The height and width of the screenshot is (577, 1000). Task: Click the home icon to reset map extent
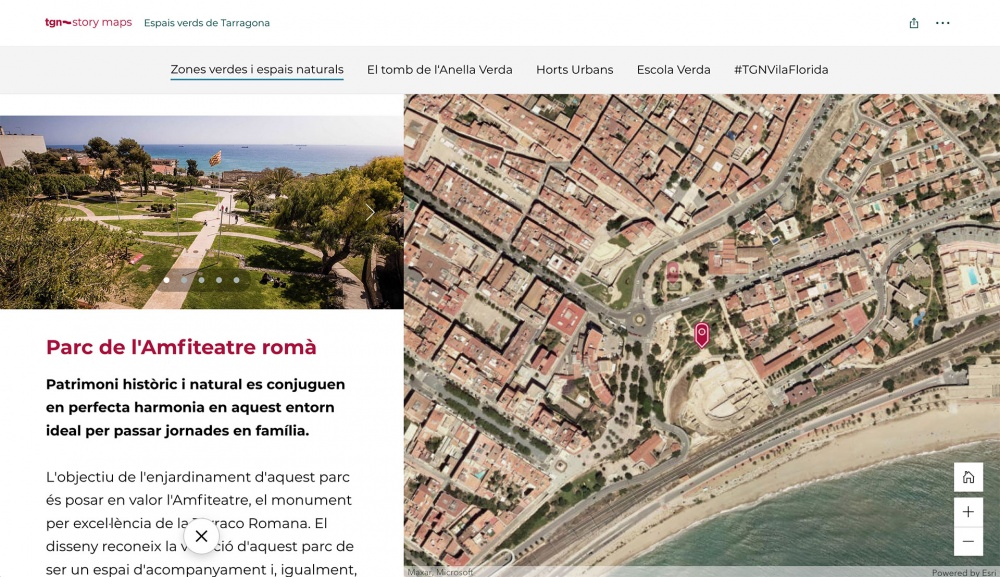pos(967,477)
